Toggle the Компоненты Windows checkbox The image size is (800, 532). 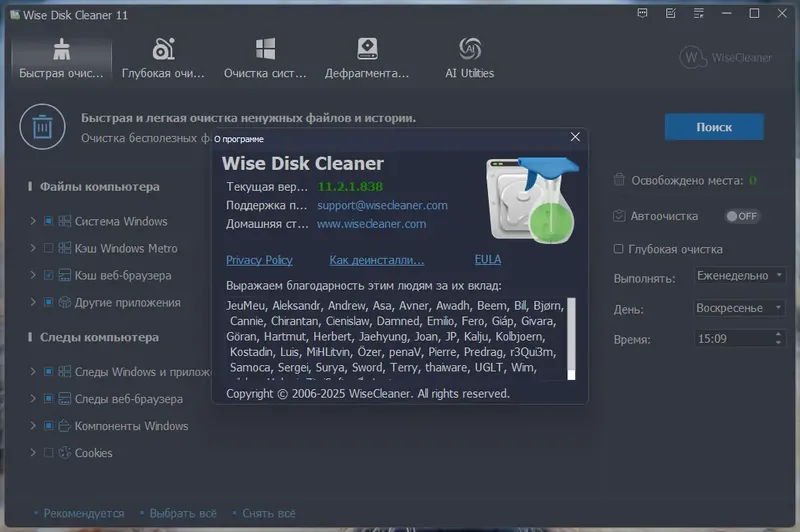48,425
